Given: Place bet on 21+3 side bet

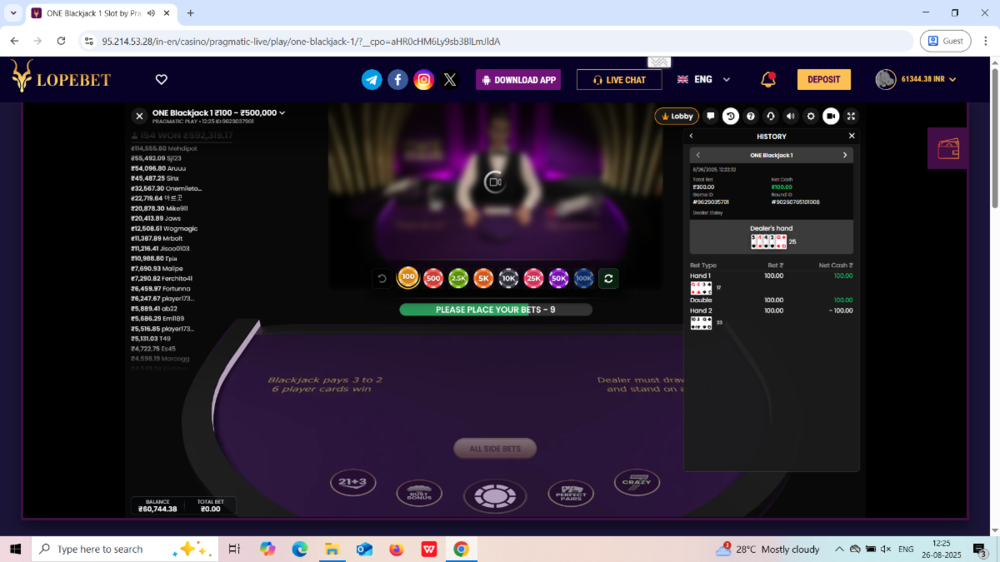Looking at the screenshot, I should pyautogui.click(x=353, y=483).
